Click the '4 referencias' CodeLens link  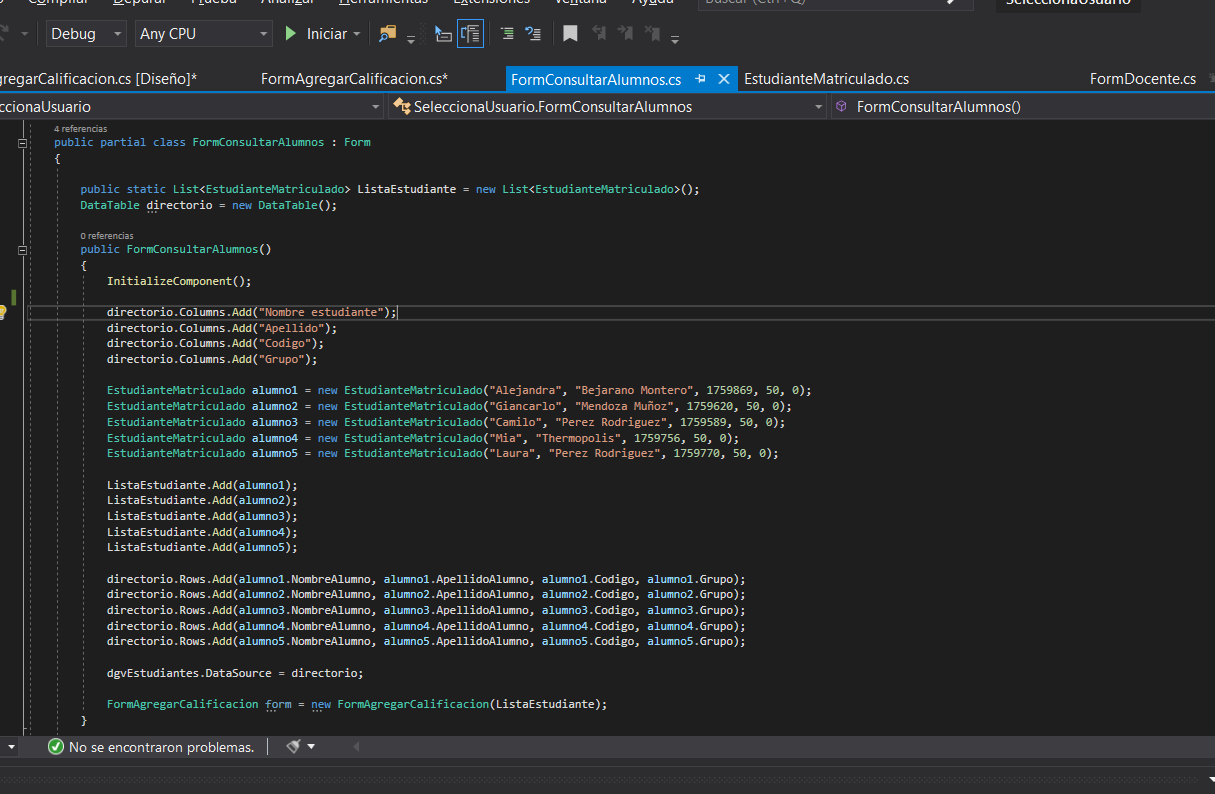click(x=80, y=129)
